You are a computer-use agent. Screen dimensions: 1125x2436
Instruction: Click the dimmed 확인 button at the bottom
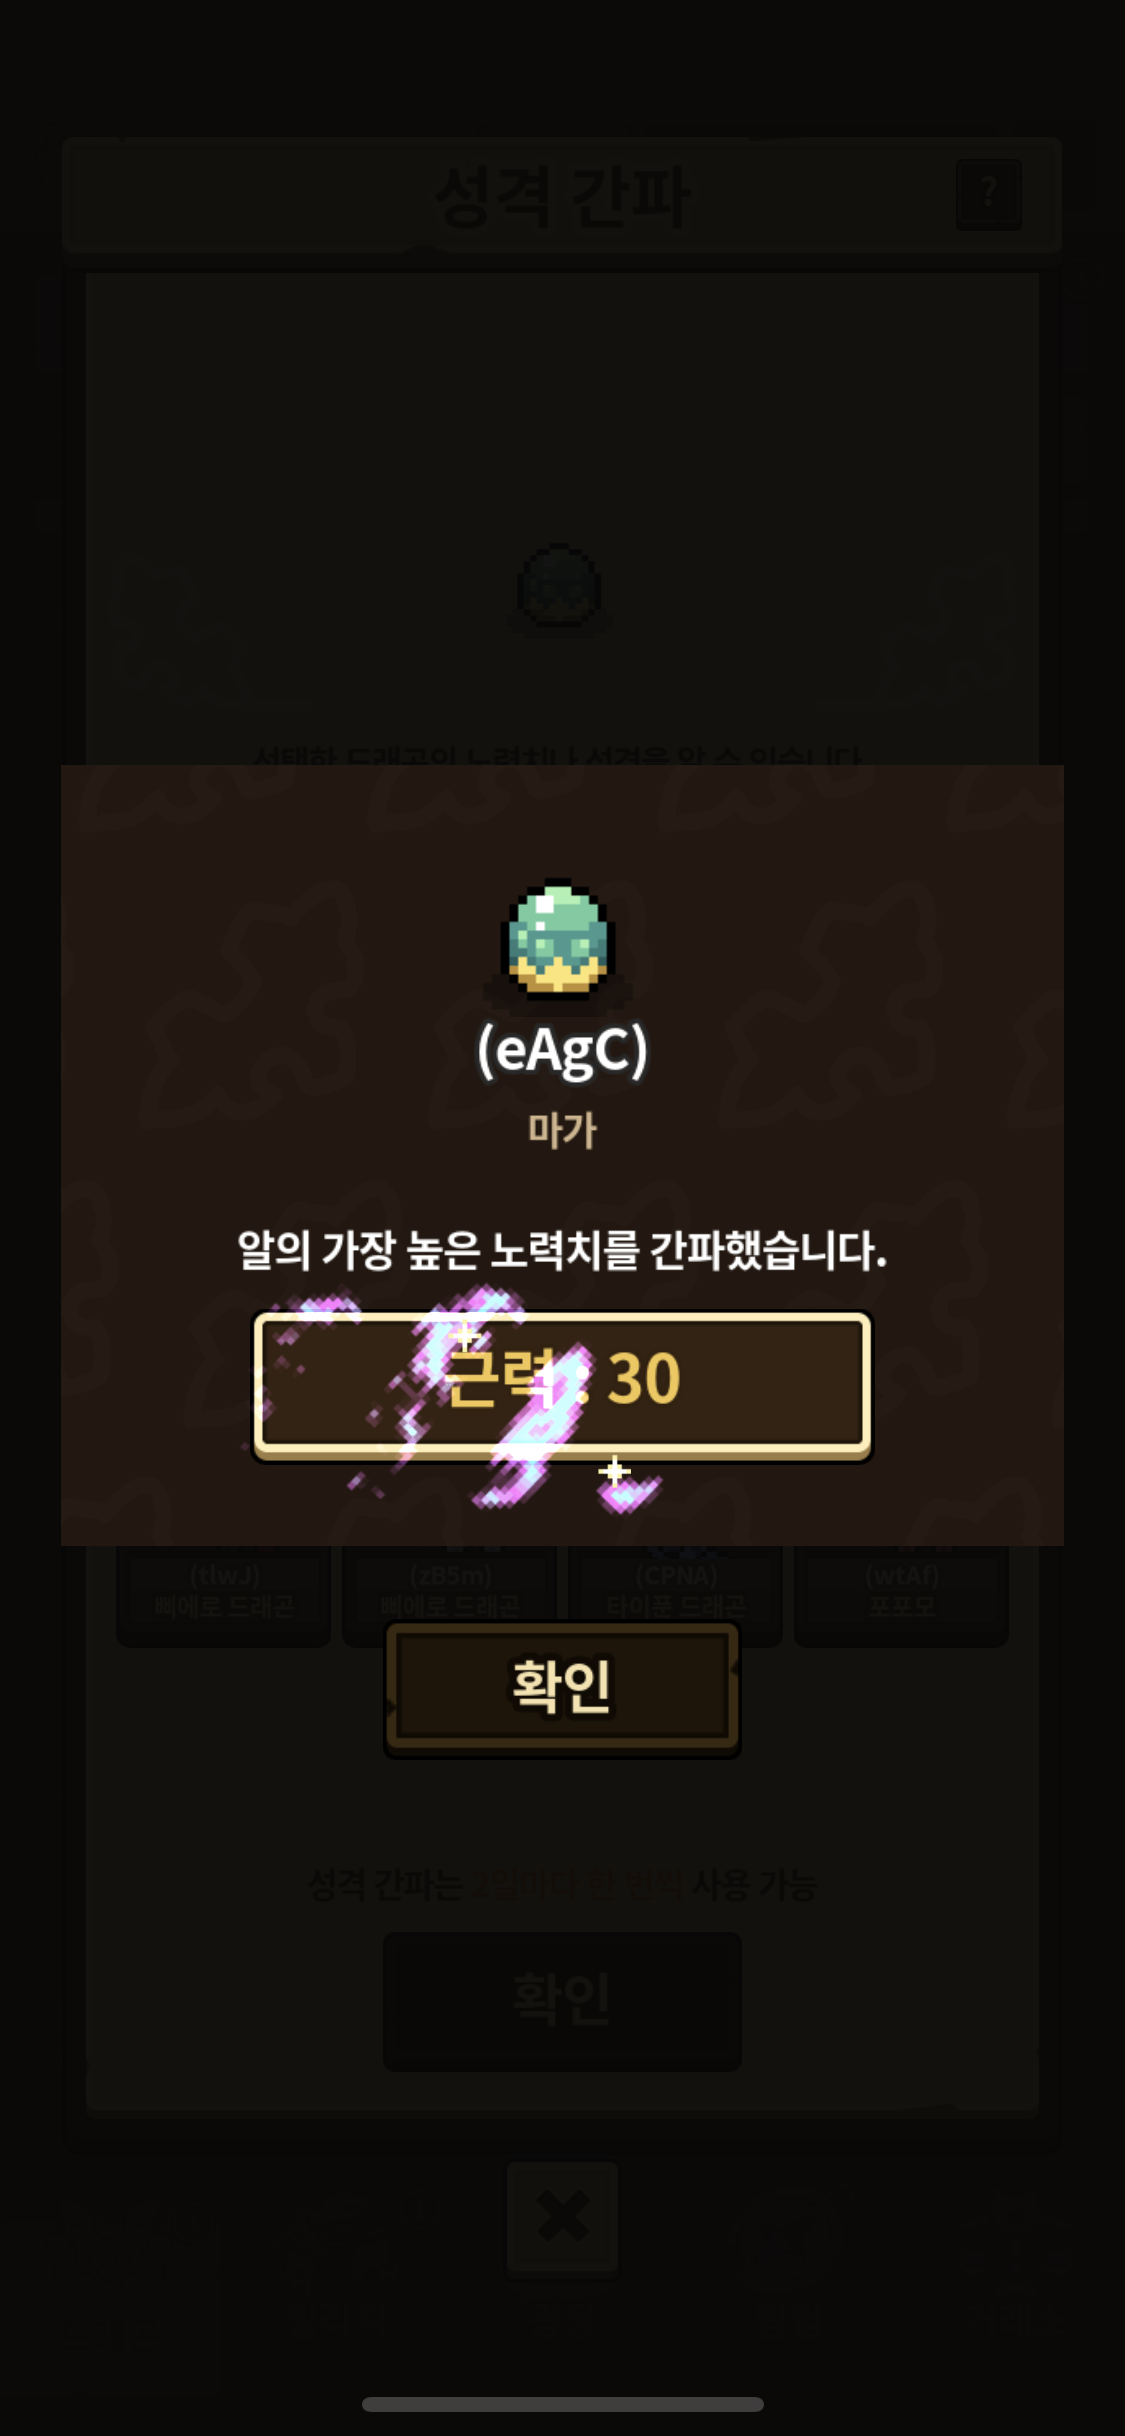562,2000
